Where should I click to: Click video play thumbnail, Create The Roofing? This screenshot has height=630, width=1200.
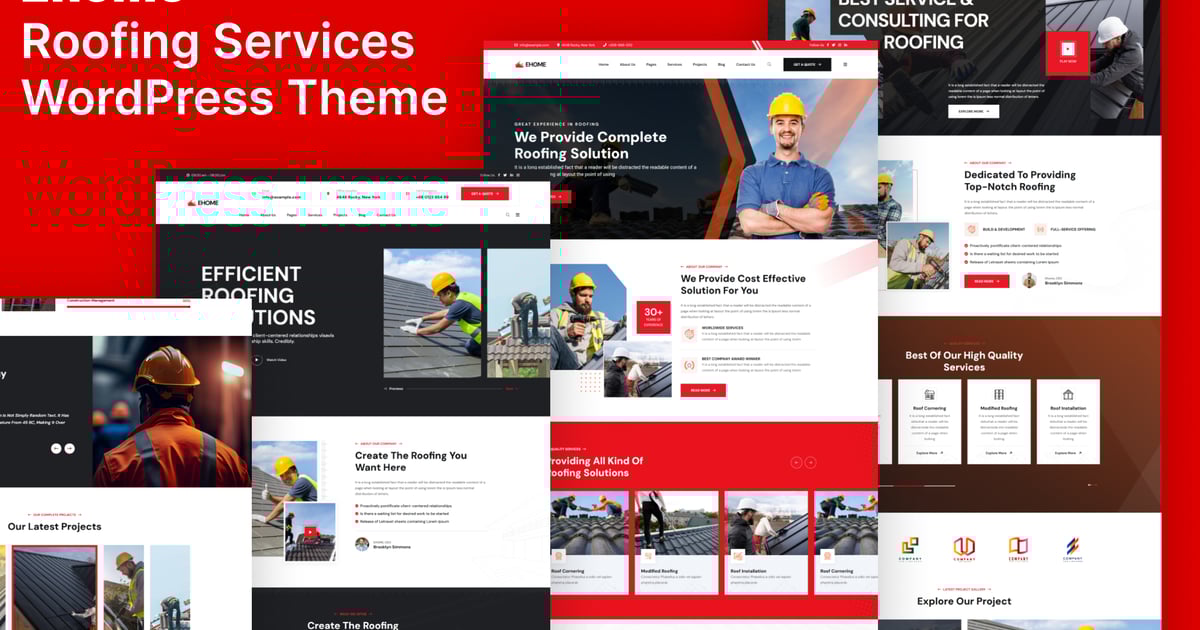pos(310,532)
